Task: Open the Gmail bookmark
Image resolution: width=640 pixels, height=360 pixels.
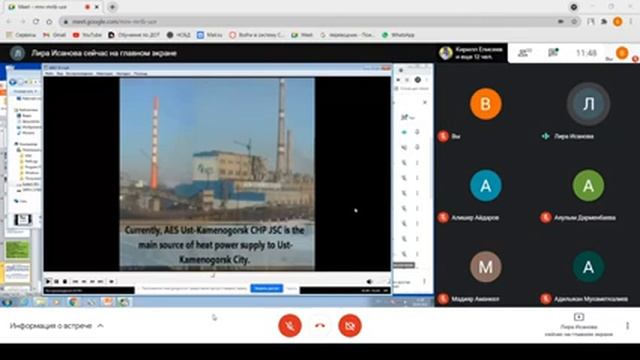Action: coord(55,35)
